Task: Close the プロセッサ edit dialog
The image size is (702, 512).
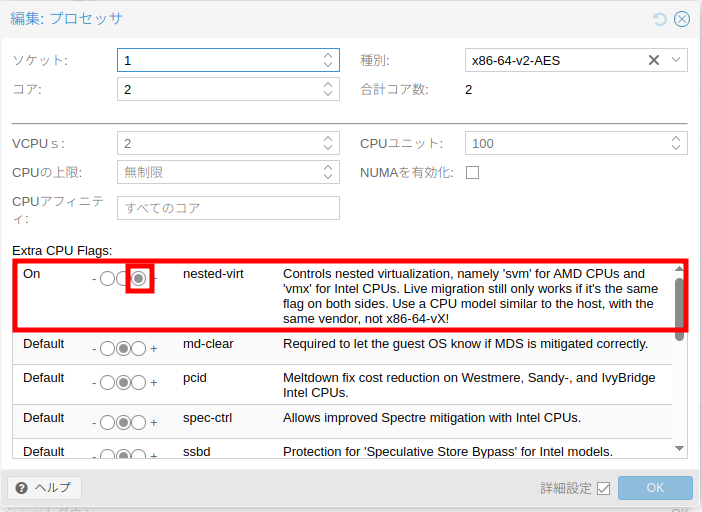Action: 682,19
